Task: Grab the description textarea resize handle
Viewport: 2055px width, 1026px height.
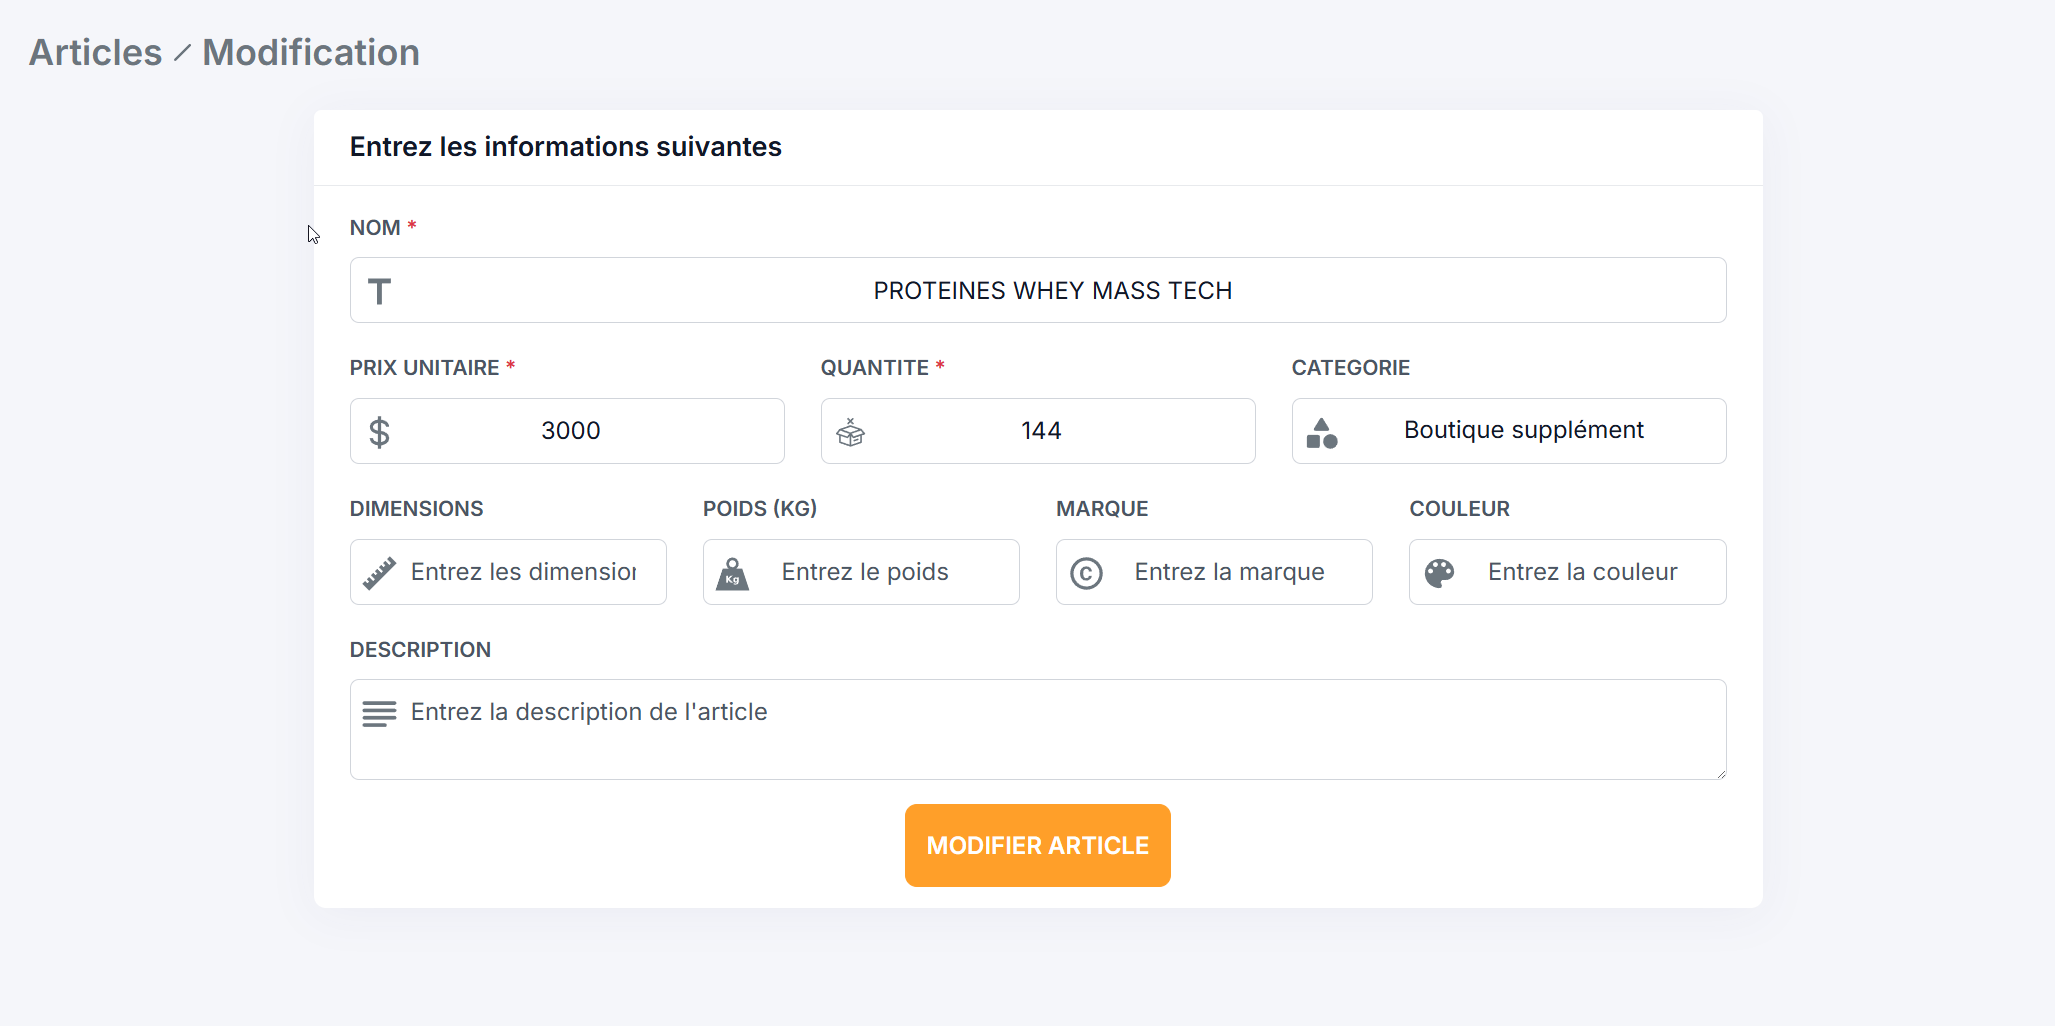Action: point(1720,773)
